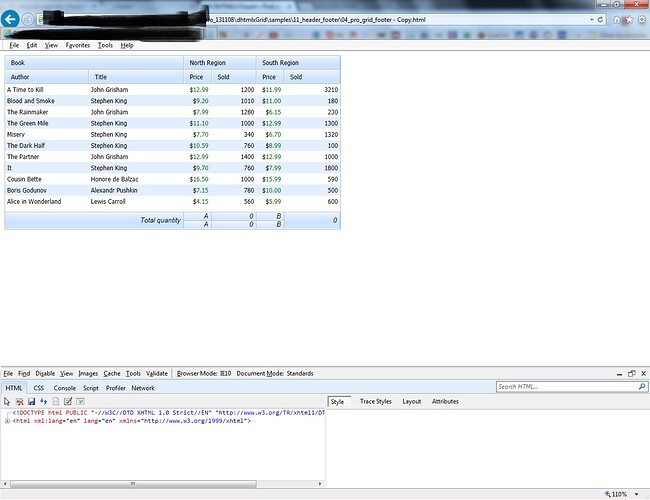Viewport: 650px width, 500px height.
Task: Click the horizontal scrollbar thumb in HTML pane
Action: 133,484
